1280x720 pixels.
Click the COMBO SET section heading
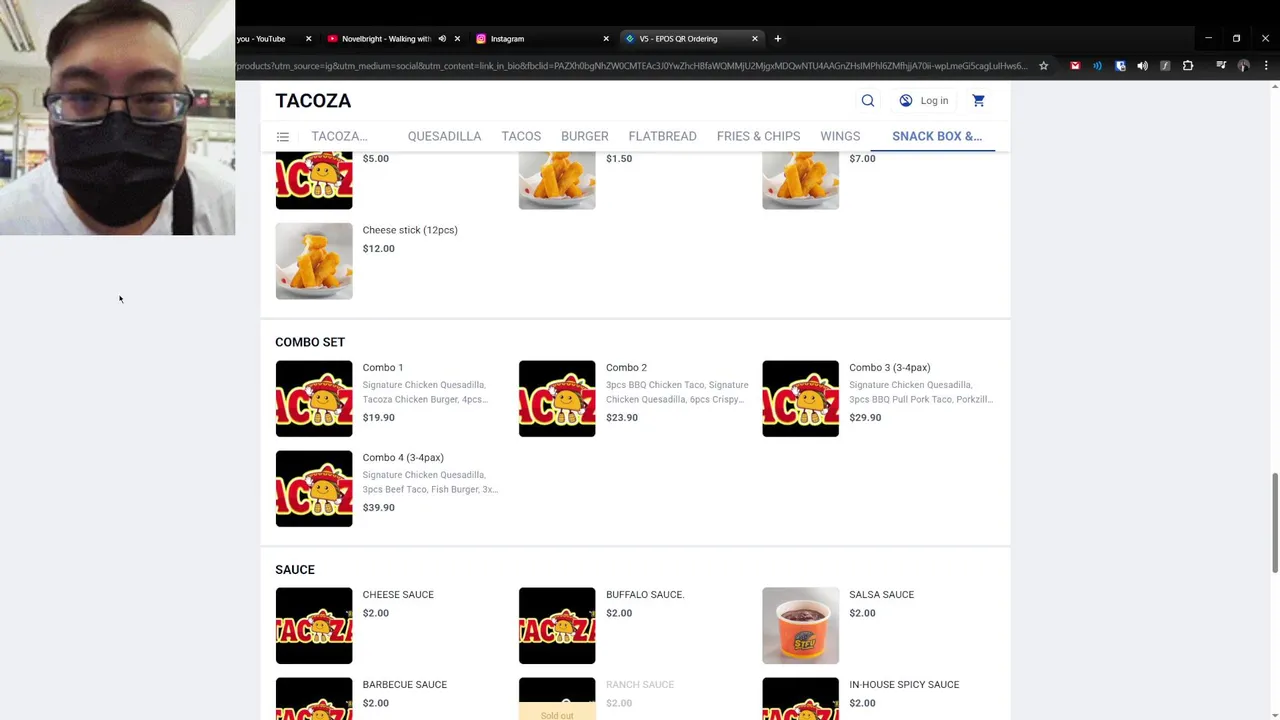point(310,342)
